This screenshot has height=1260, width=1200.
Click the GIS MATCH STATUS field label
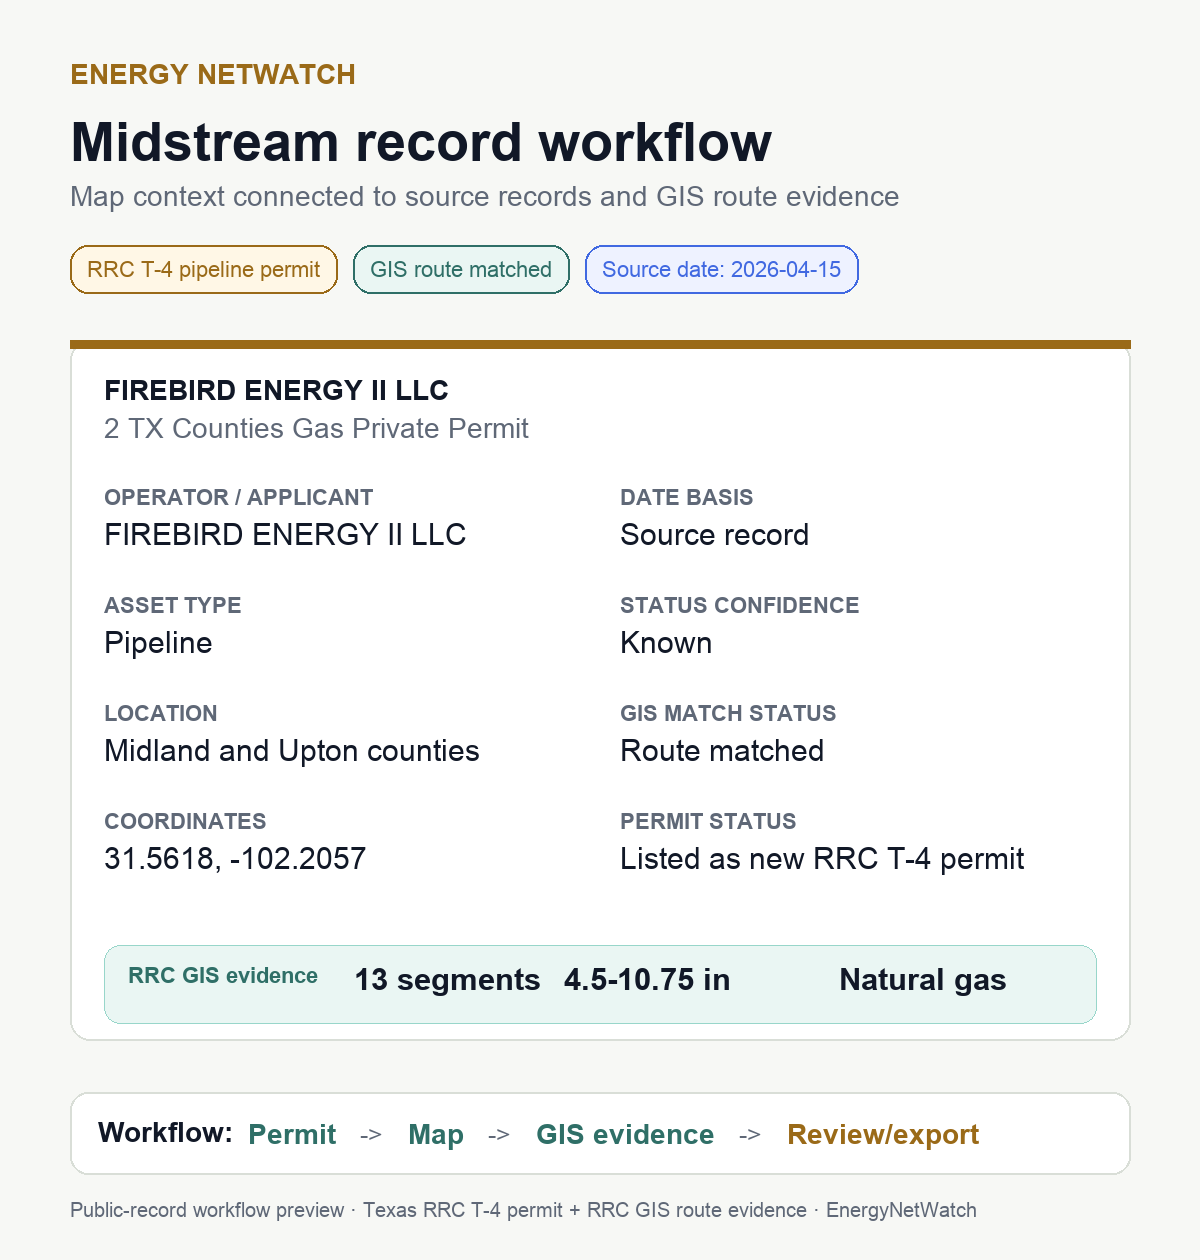click(x=728, y=714)
